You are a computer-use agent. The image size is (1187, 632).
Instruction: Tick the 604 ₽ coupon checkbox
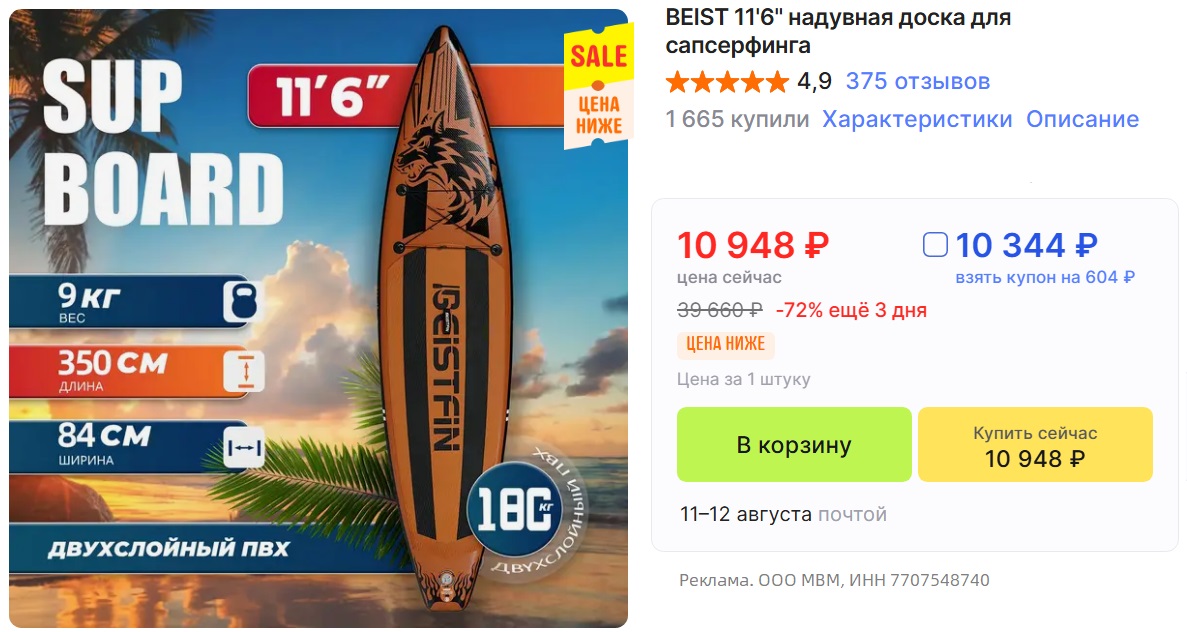tap(935, 245)
